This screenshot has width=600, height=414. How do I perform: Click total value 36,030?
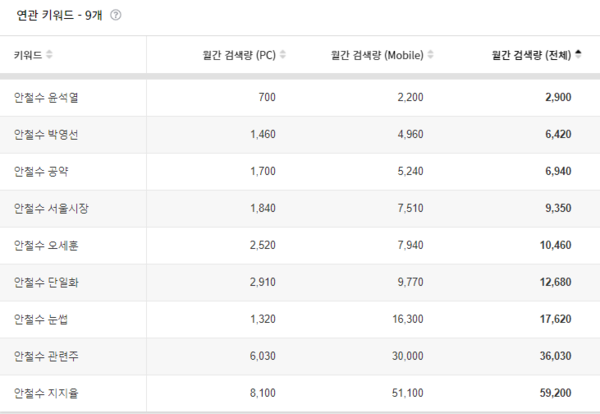[556, 356]
